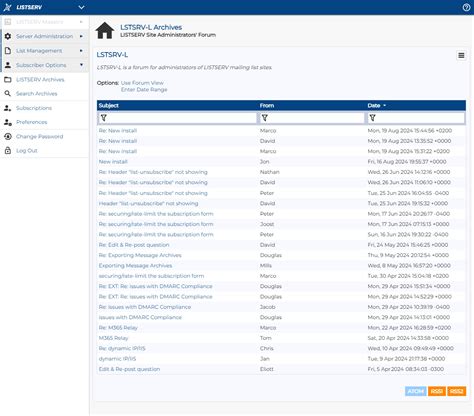Toggle the Date column sort arrow
The width and height of the screenshot is (474, 416).
[x=384, y=106]
